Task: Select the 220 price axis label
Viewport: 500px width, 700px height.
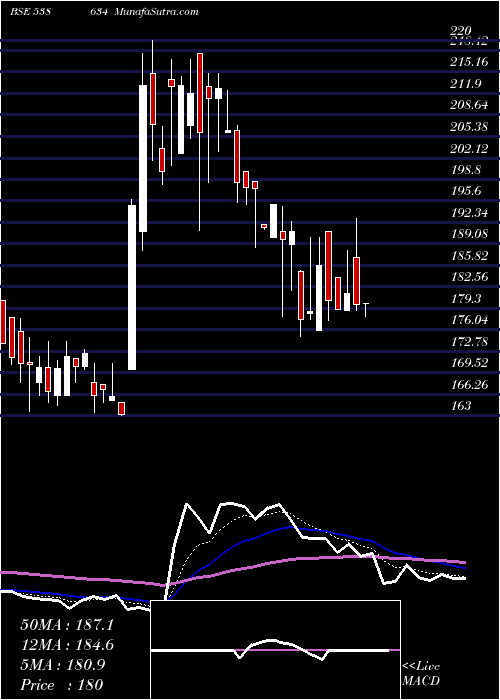Action: [x=461, y=31]
